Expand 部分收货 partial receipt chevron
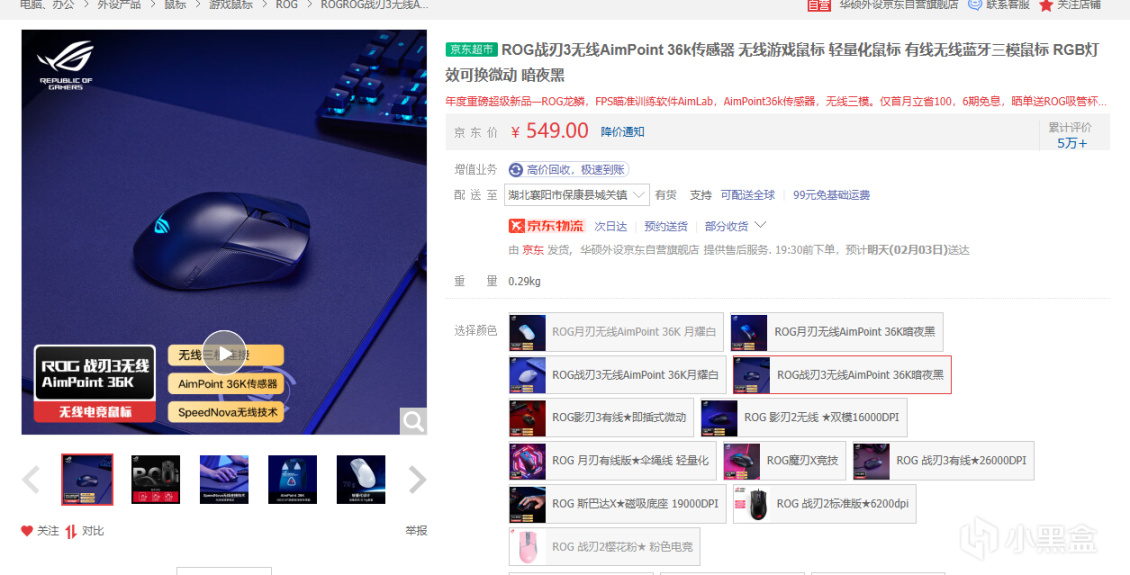This screenshot has height=575, width=1130. tap(760, 226)
